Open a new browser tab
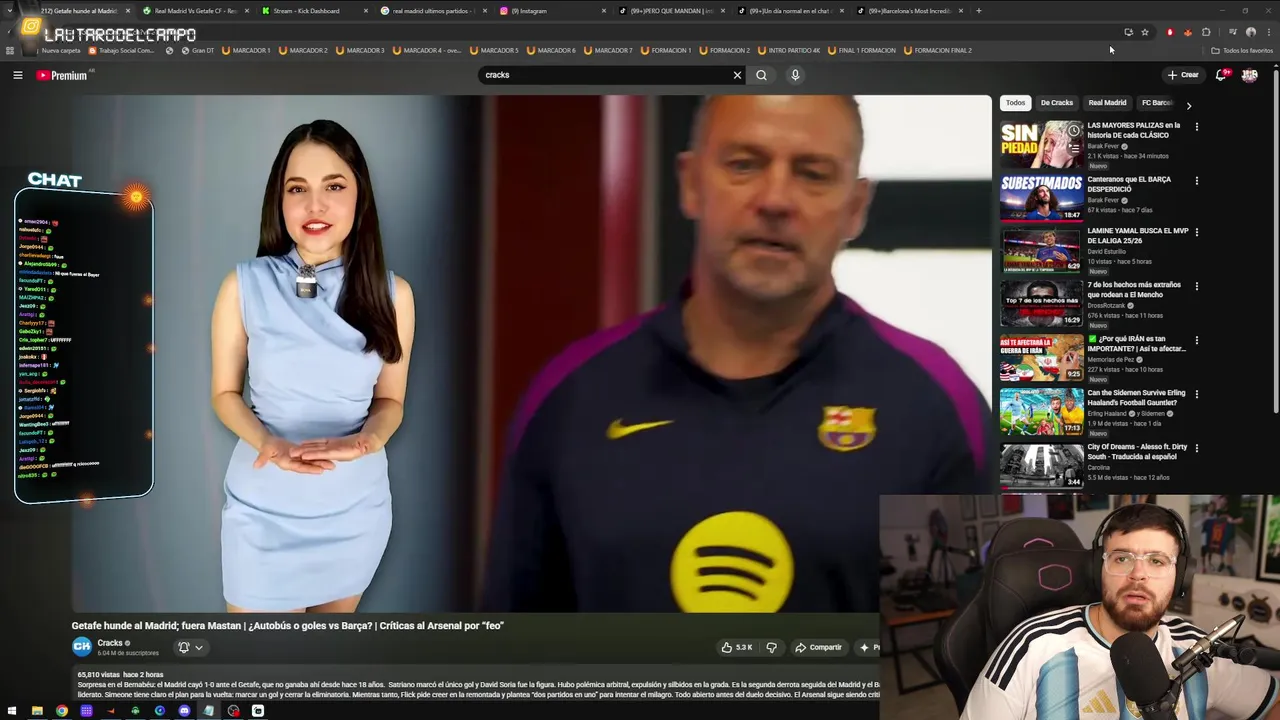This screenshot has width=1280, height=720. click(x=978, y=11)
